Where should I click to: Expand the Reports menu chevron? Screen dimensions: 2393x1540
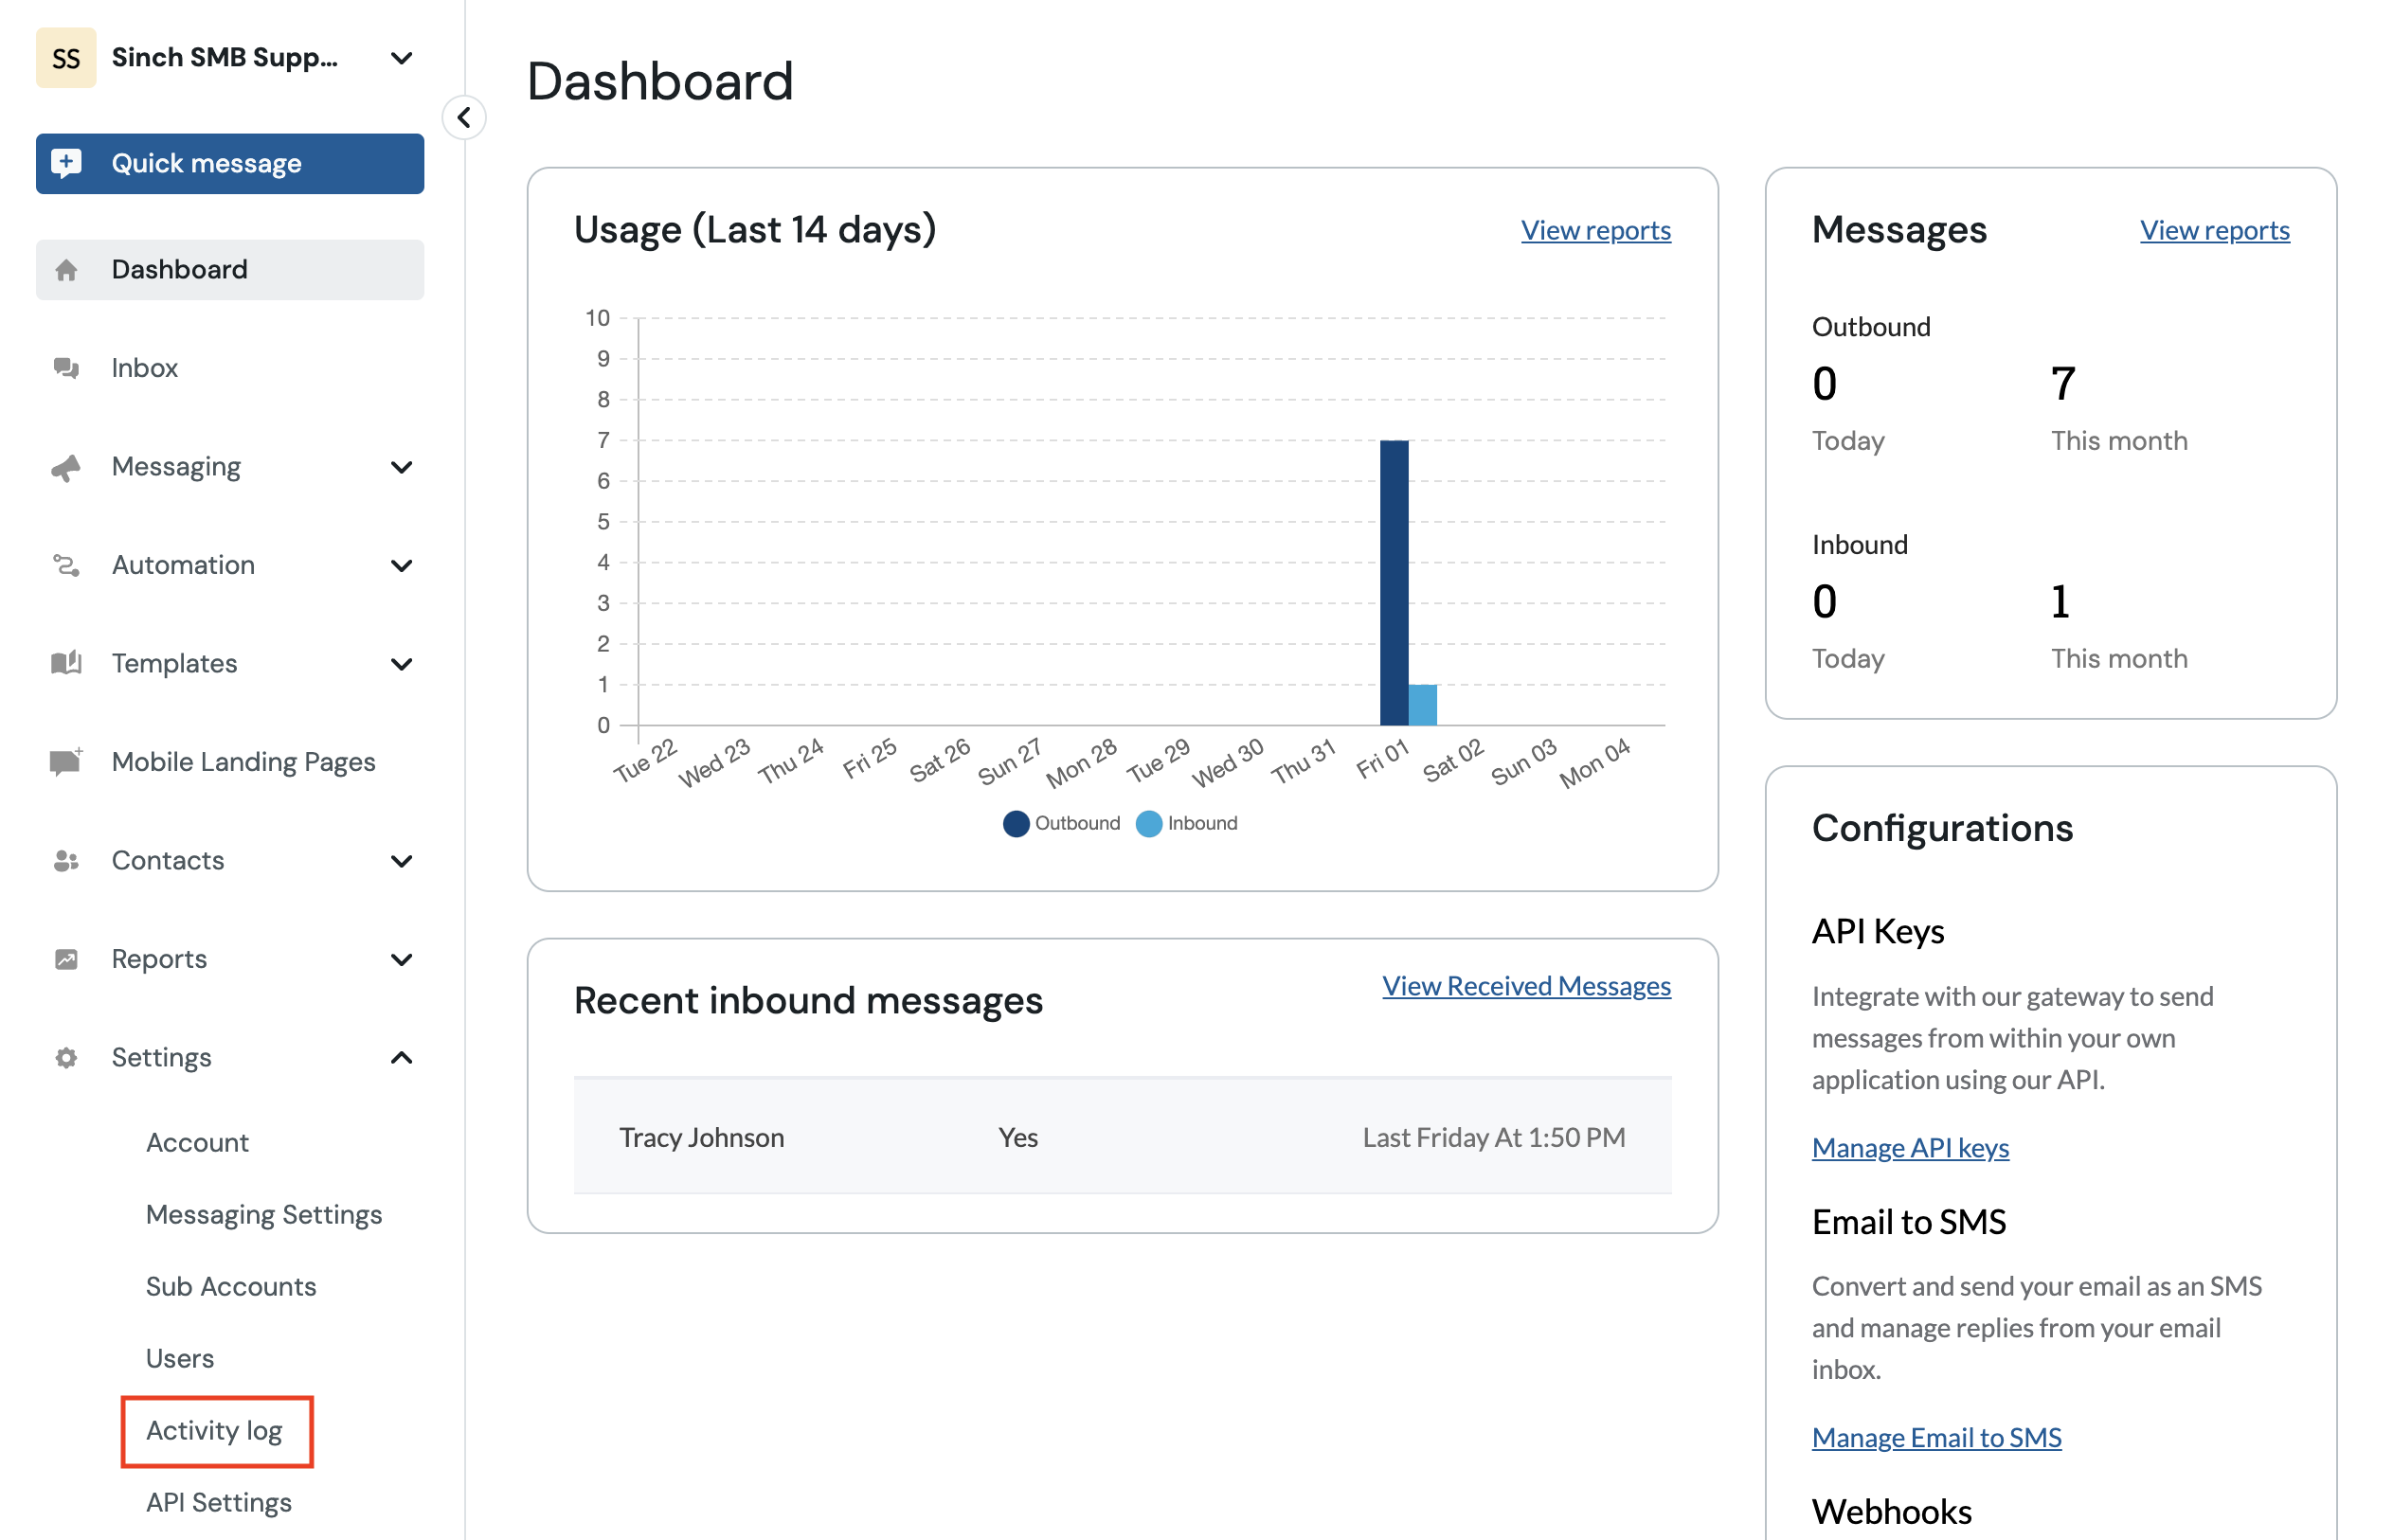[x=402, y=959]
